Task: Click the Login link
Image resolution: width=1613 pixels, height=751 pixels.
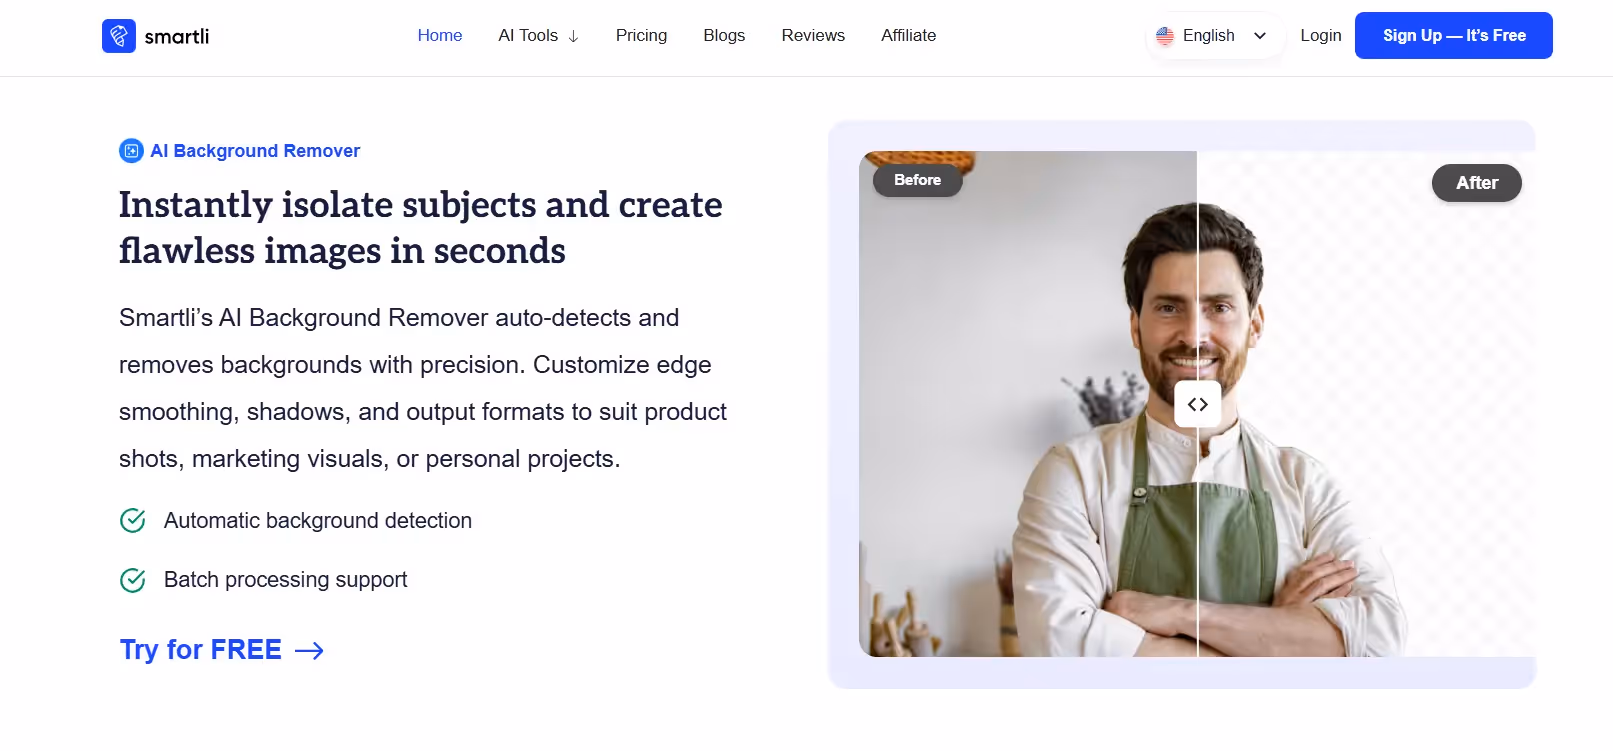Action: 1320,36
